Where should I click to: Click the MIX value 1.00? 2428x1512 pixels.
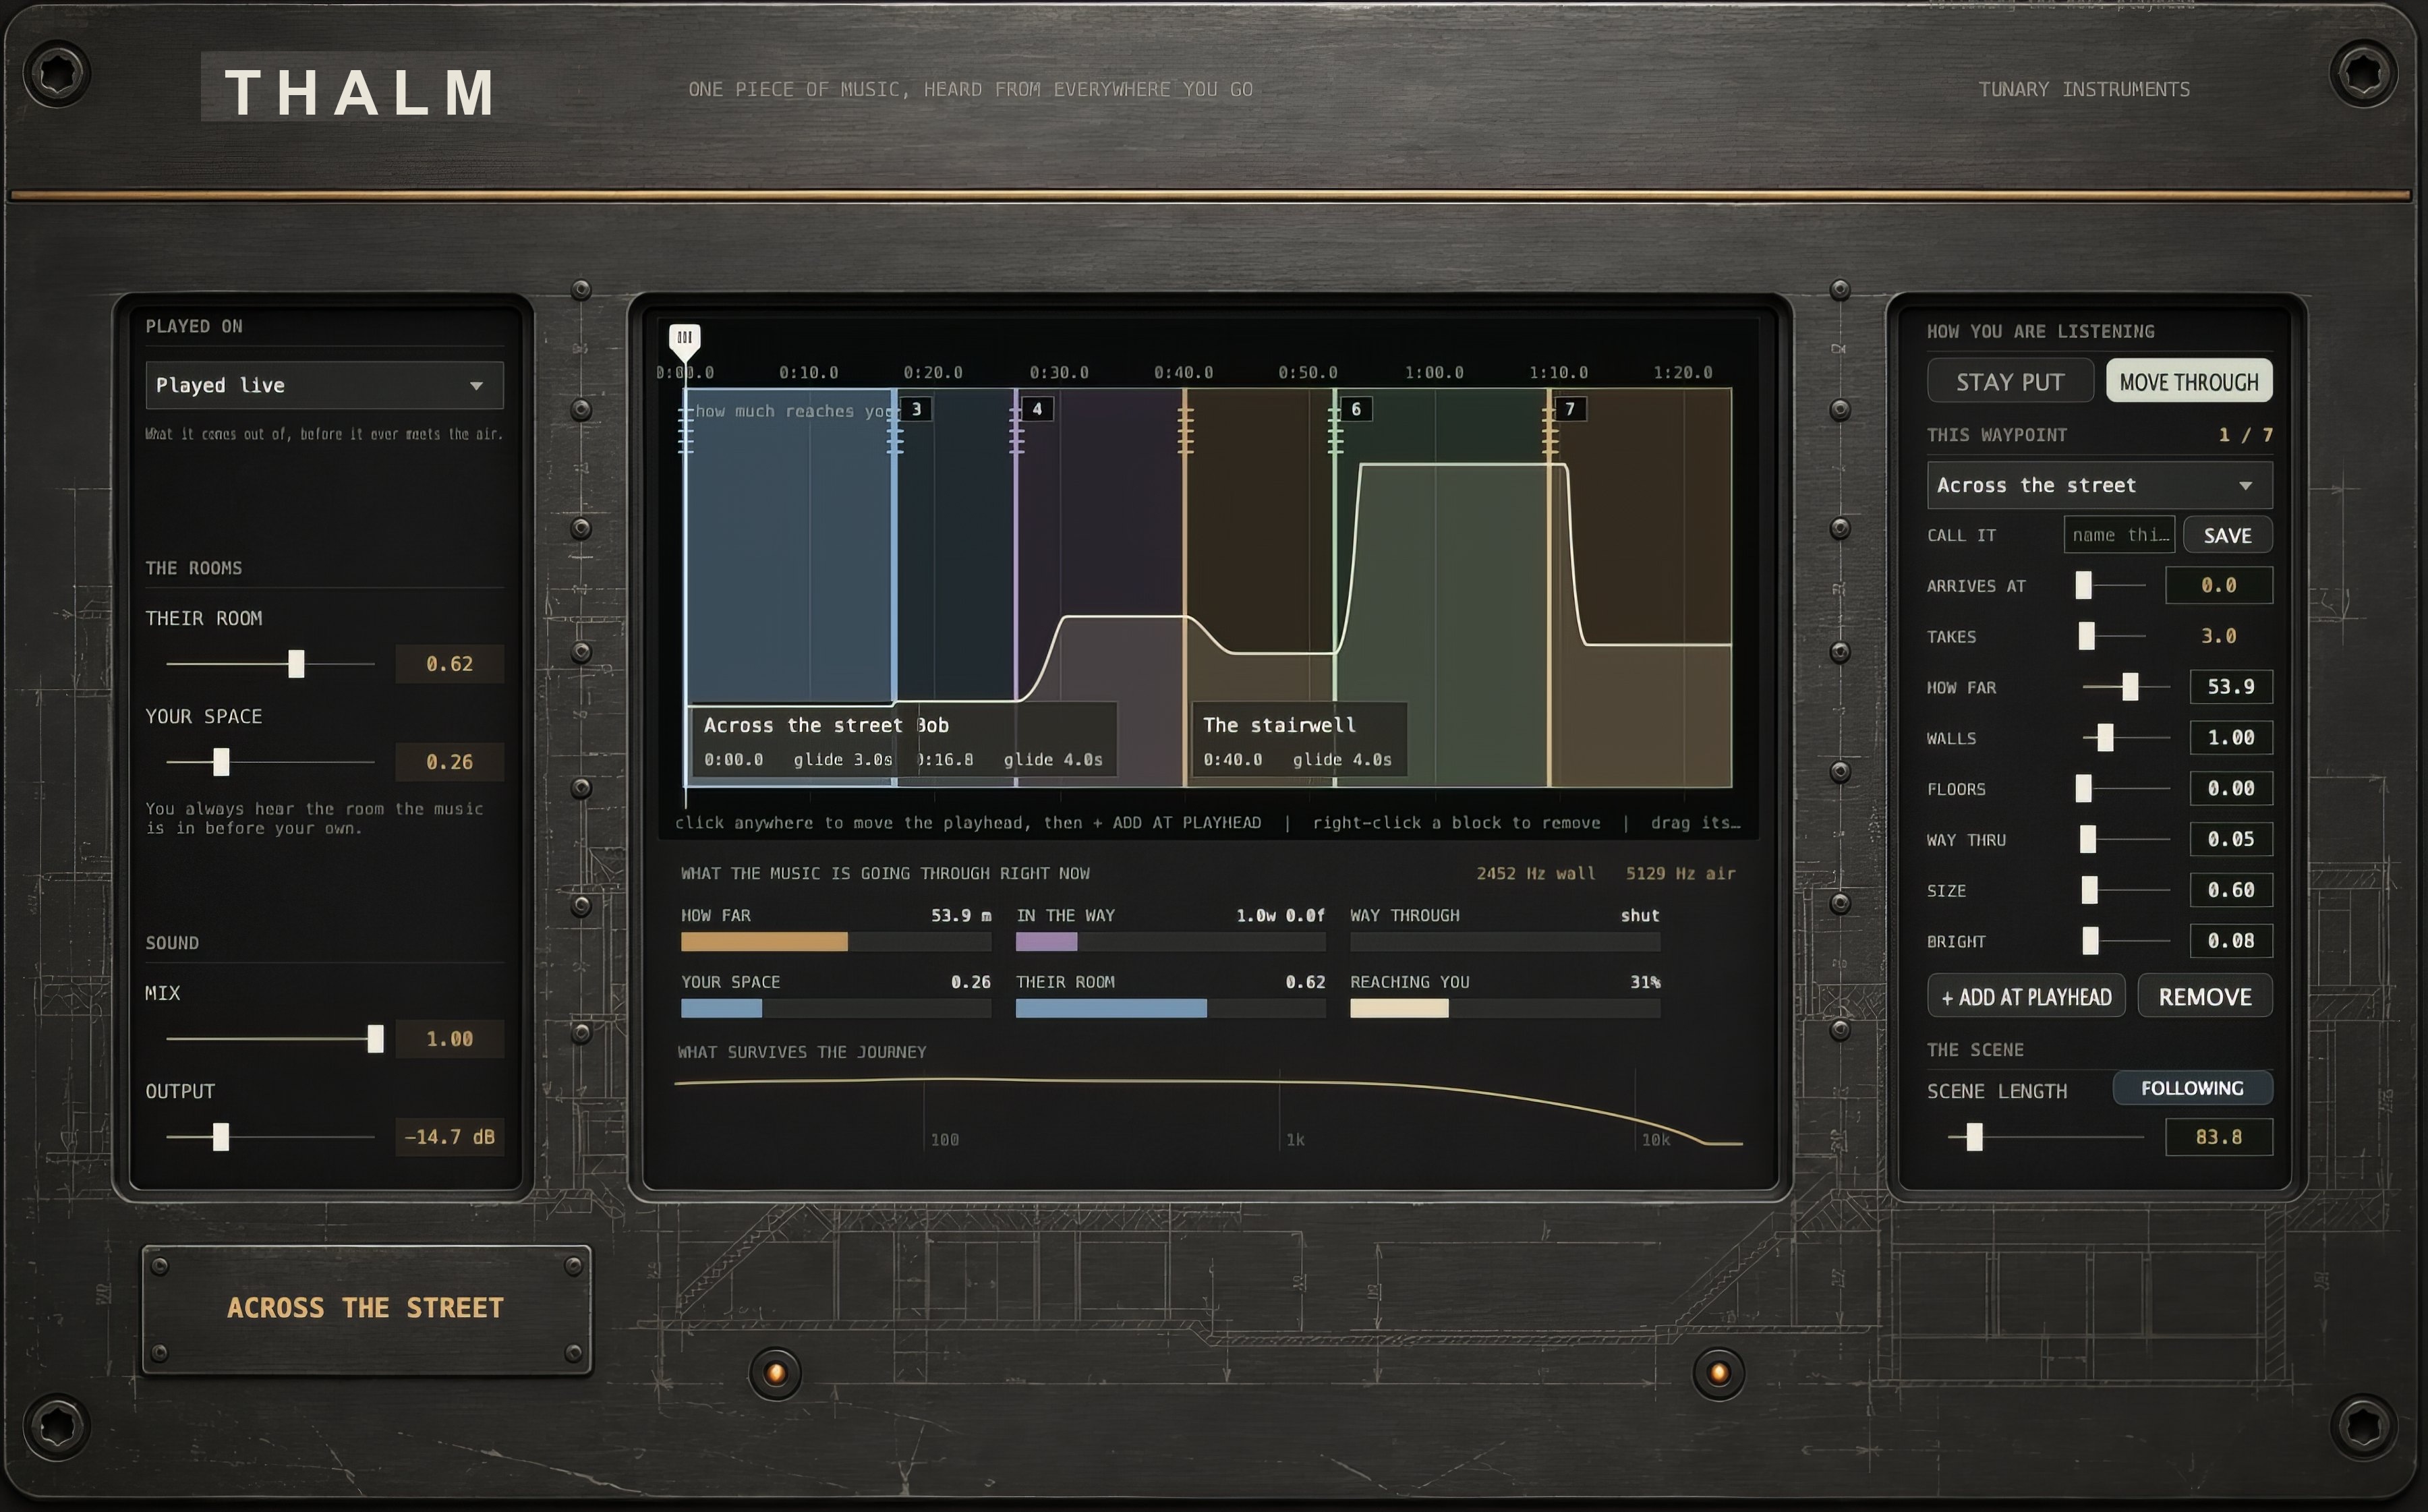click(450, 1039)
